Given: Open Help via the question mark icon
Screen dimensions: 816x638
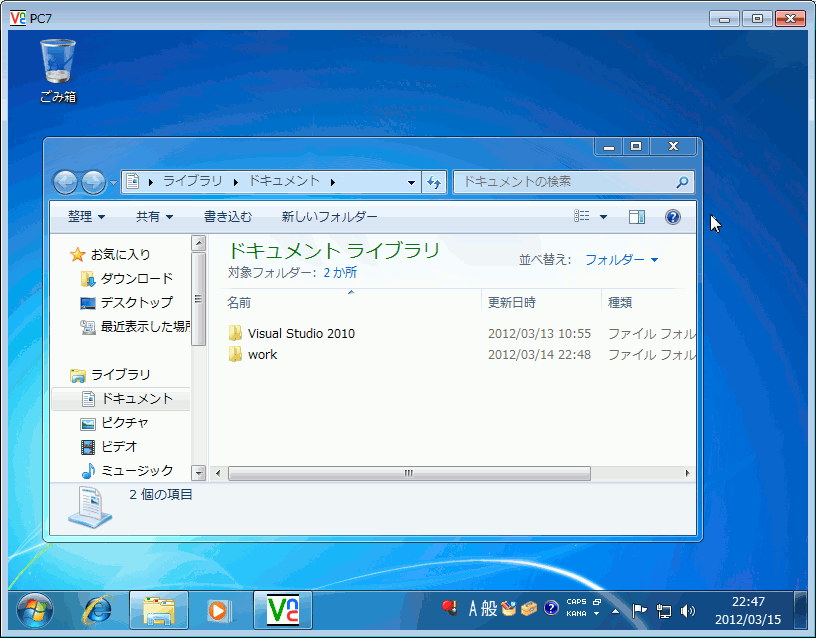Looking at the screenshot, I should pyautogui.click(x=672, y=217).
